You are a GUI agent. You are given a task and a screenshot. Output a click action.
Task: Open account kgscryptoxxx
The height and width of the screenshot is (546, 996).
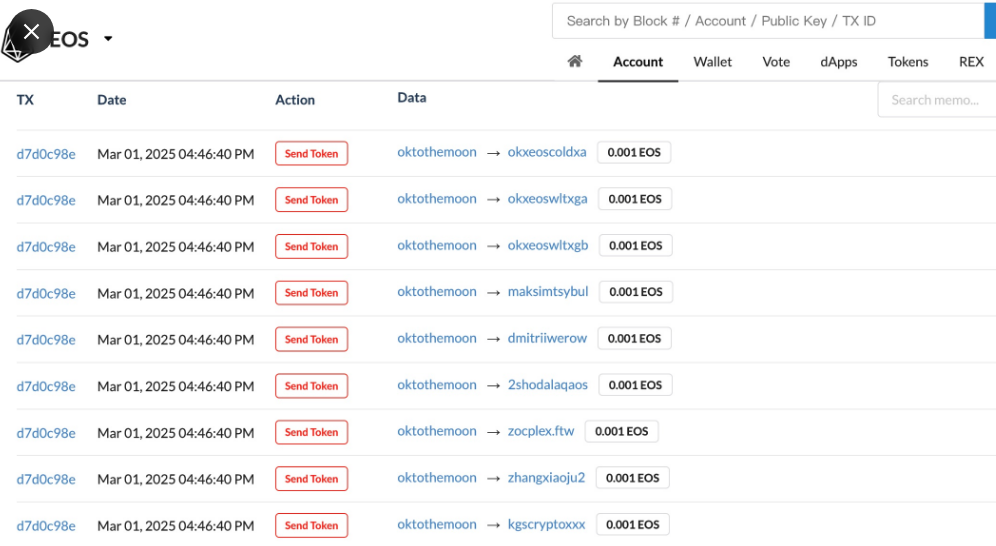tap(546, 524)
